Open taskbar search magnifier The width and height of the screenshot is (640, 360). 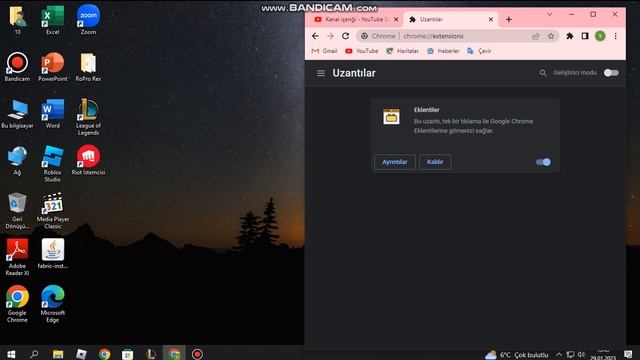pyautogui.click(x=34, y=354)
